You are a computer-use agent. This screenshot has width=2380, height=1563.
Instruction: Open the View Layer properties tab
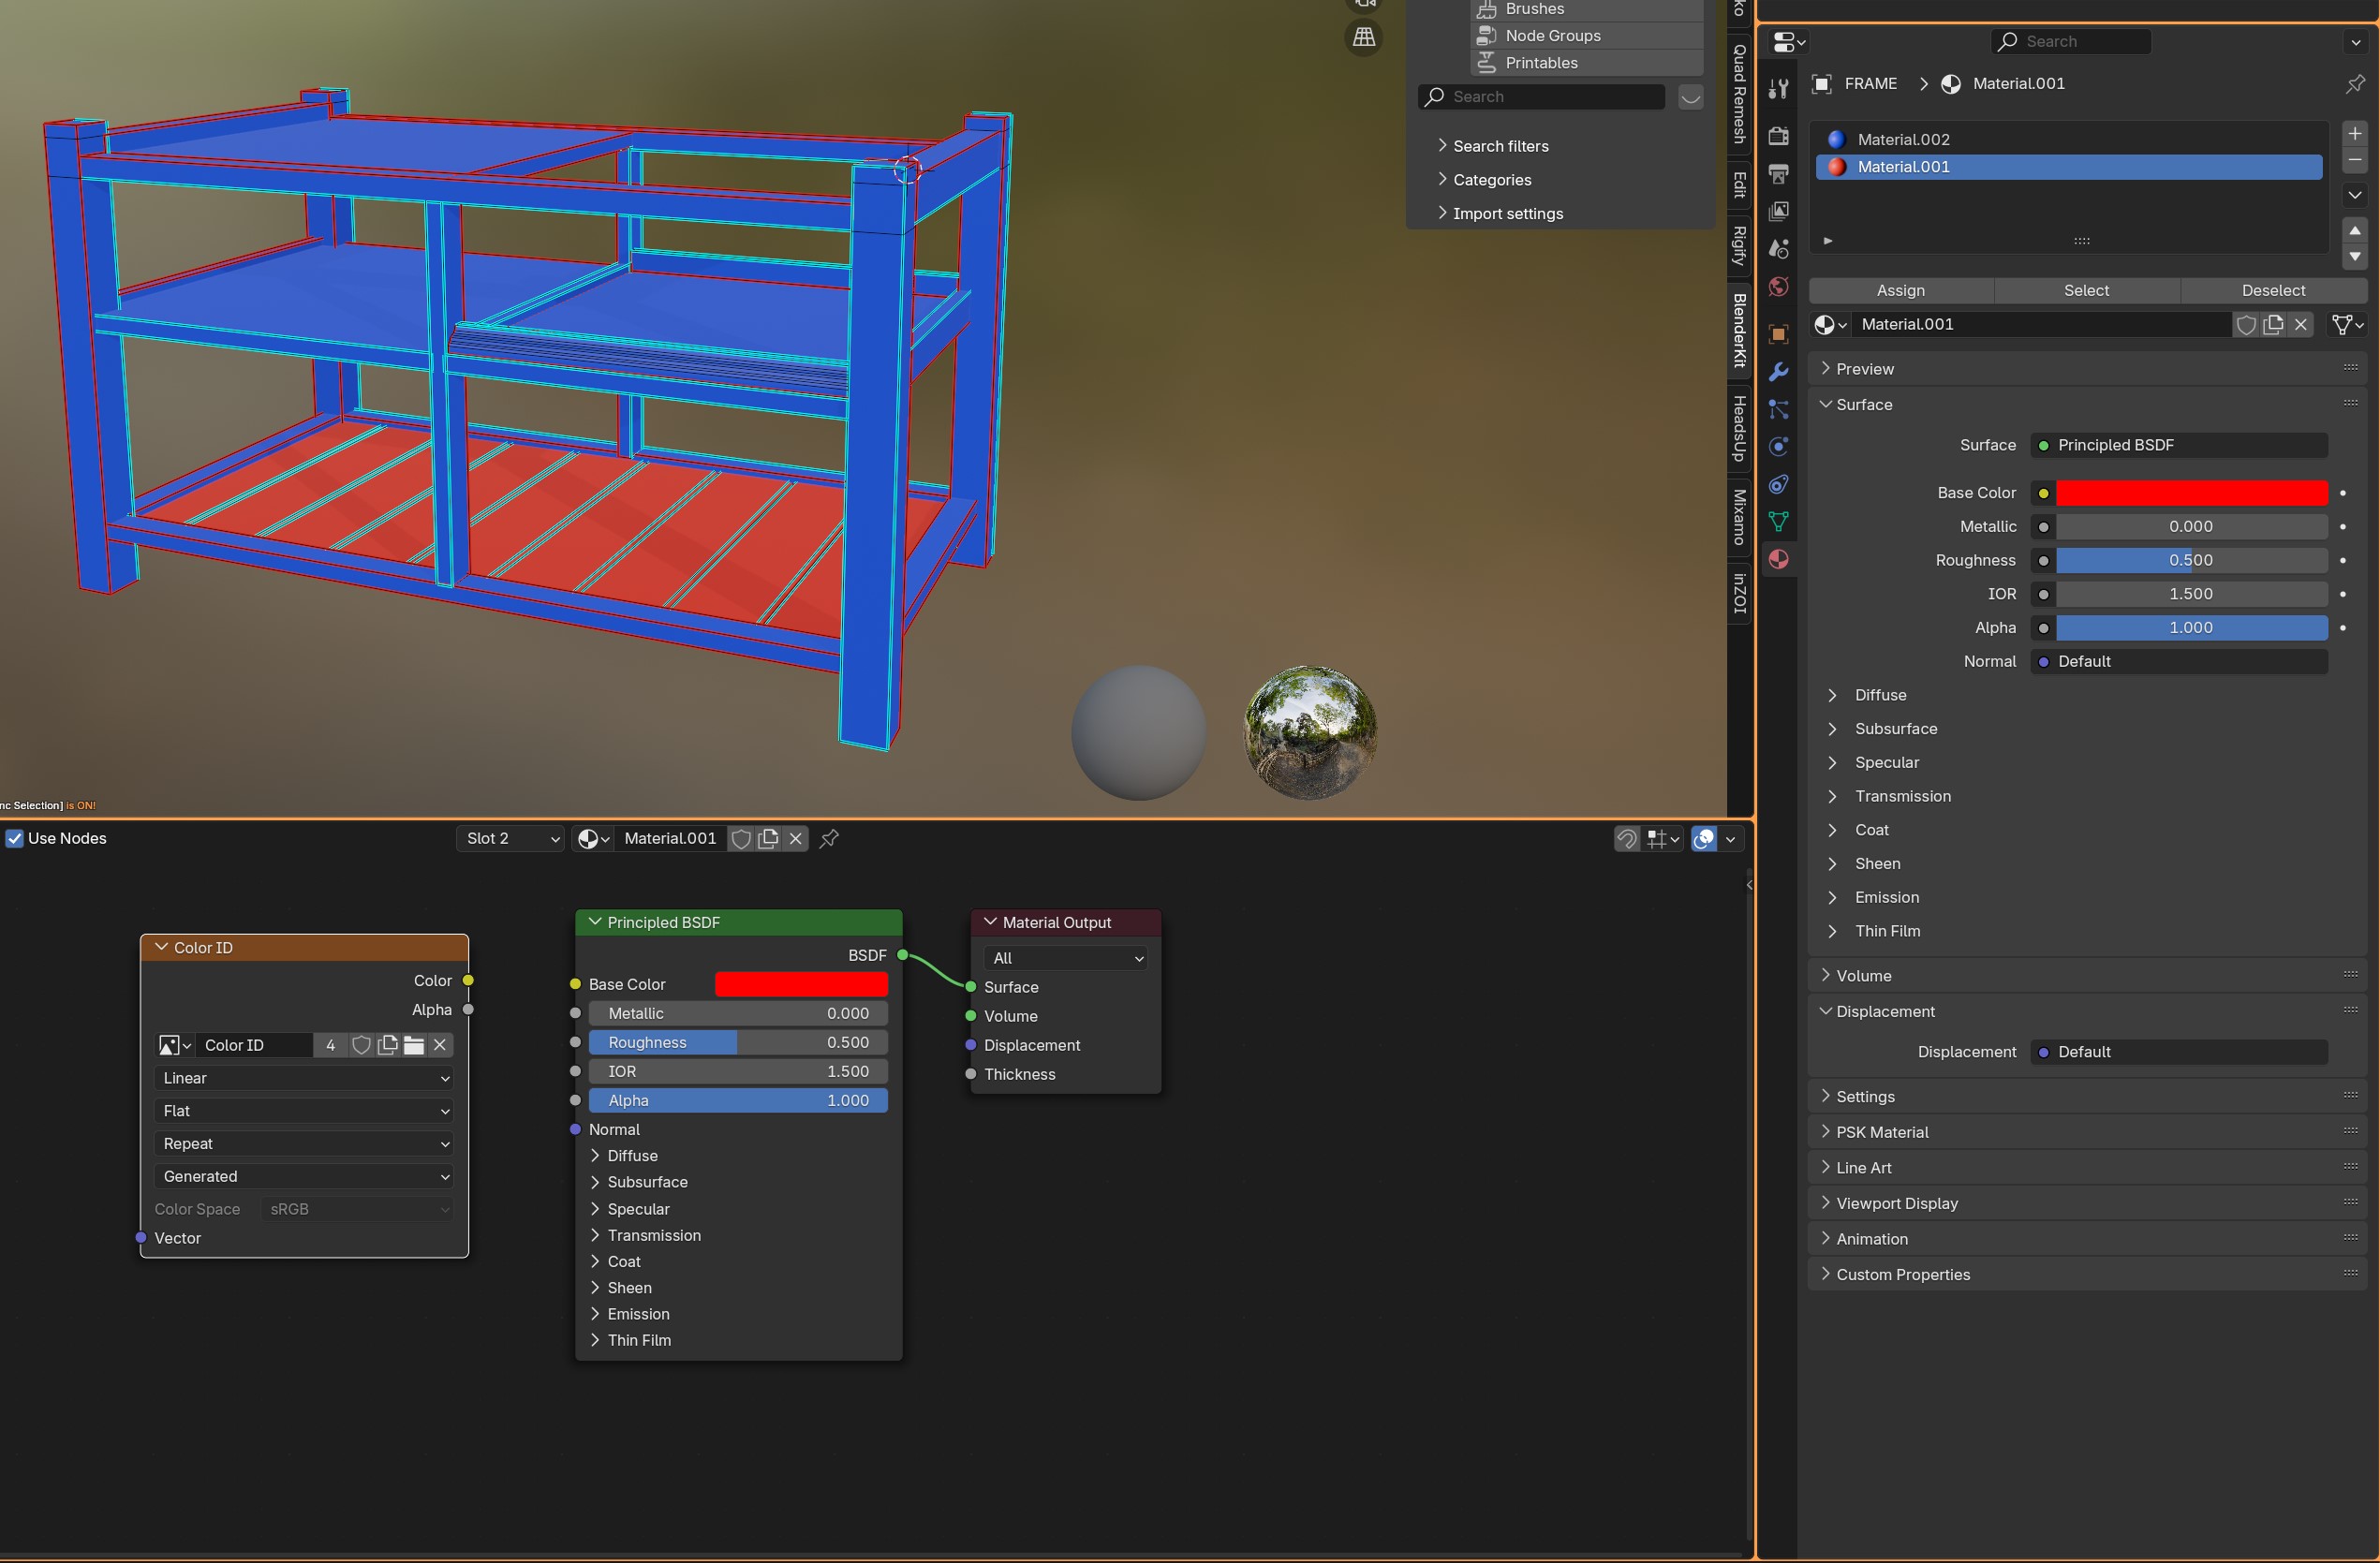[1778, 211]
